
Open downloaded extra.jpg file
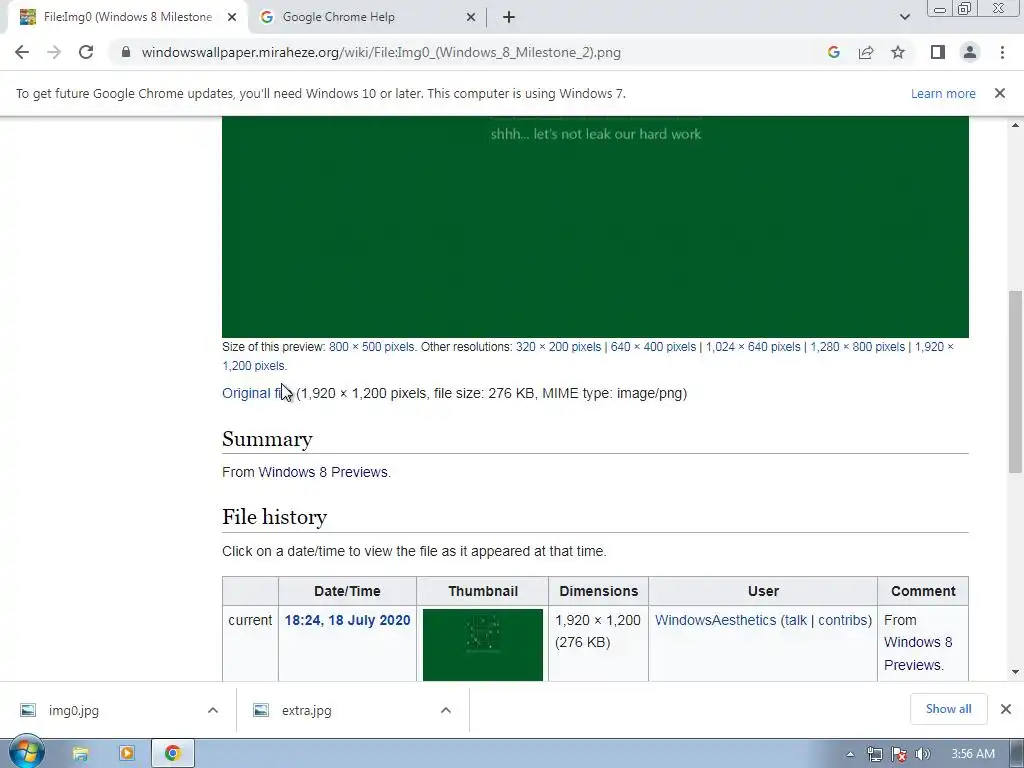[306, 711]
